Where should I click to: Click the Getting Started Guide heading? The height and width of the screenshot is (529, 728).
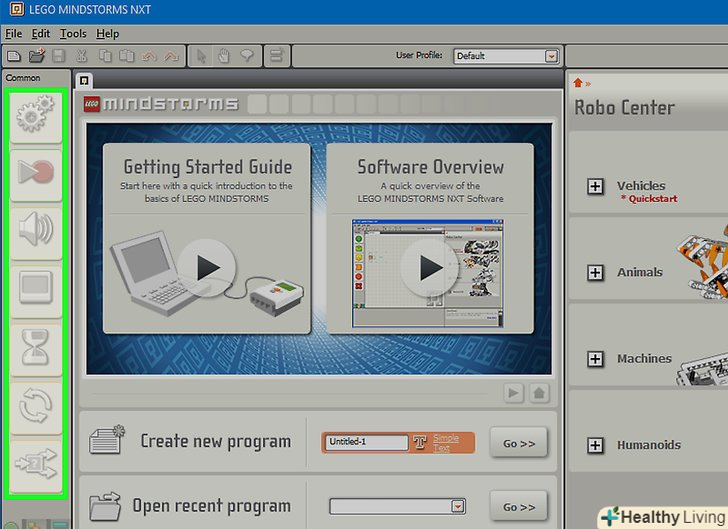pos(208,167)
